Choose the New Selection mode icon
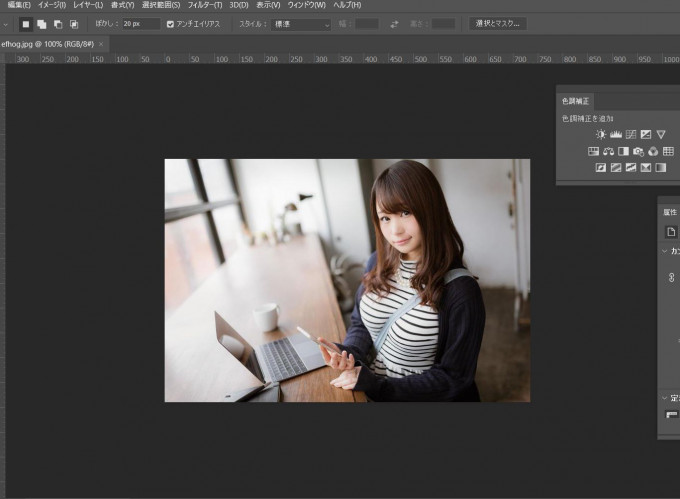 [26, 24]
